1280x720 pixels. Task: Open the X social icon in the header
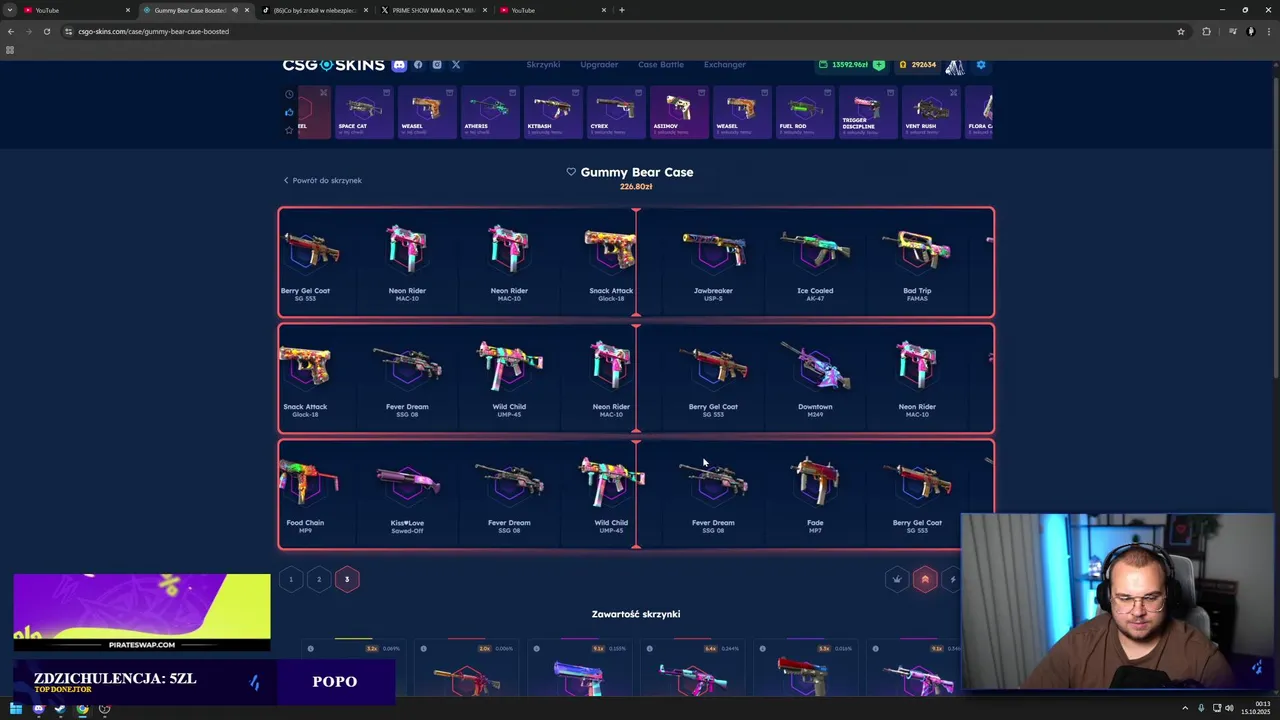coord(456,65)
